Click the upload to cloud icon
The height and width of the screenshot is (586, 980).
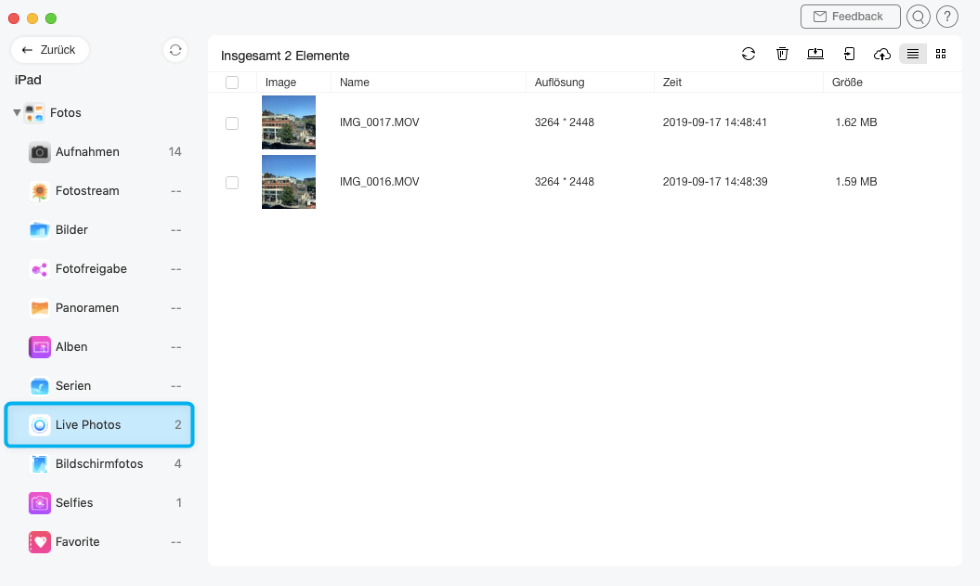point(881,54)
